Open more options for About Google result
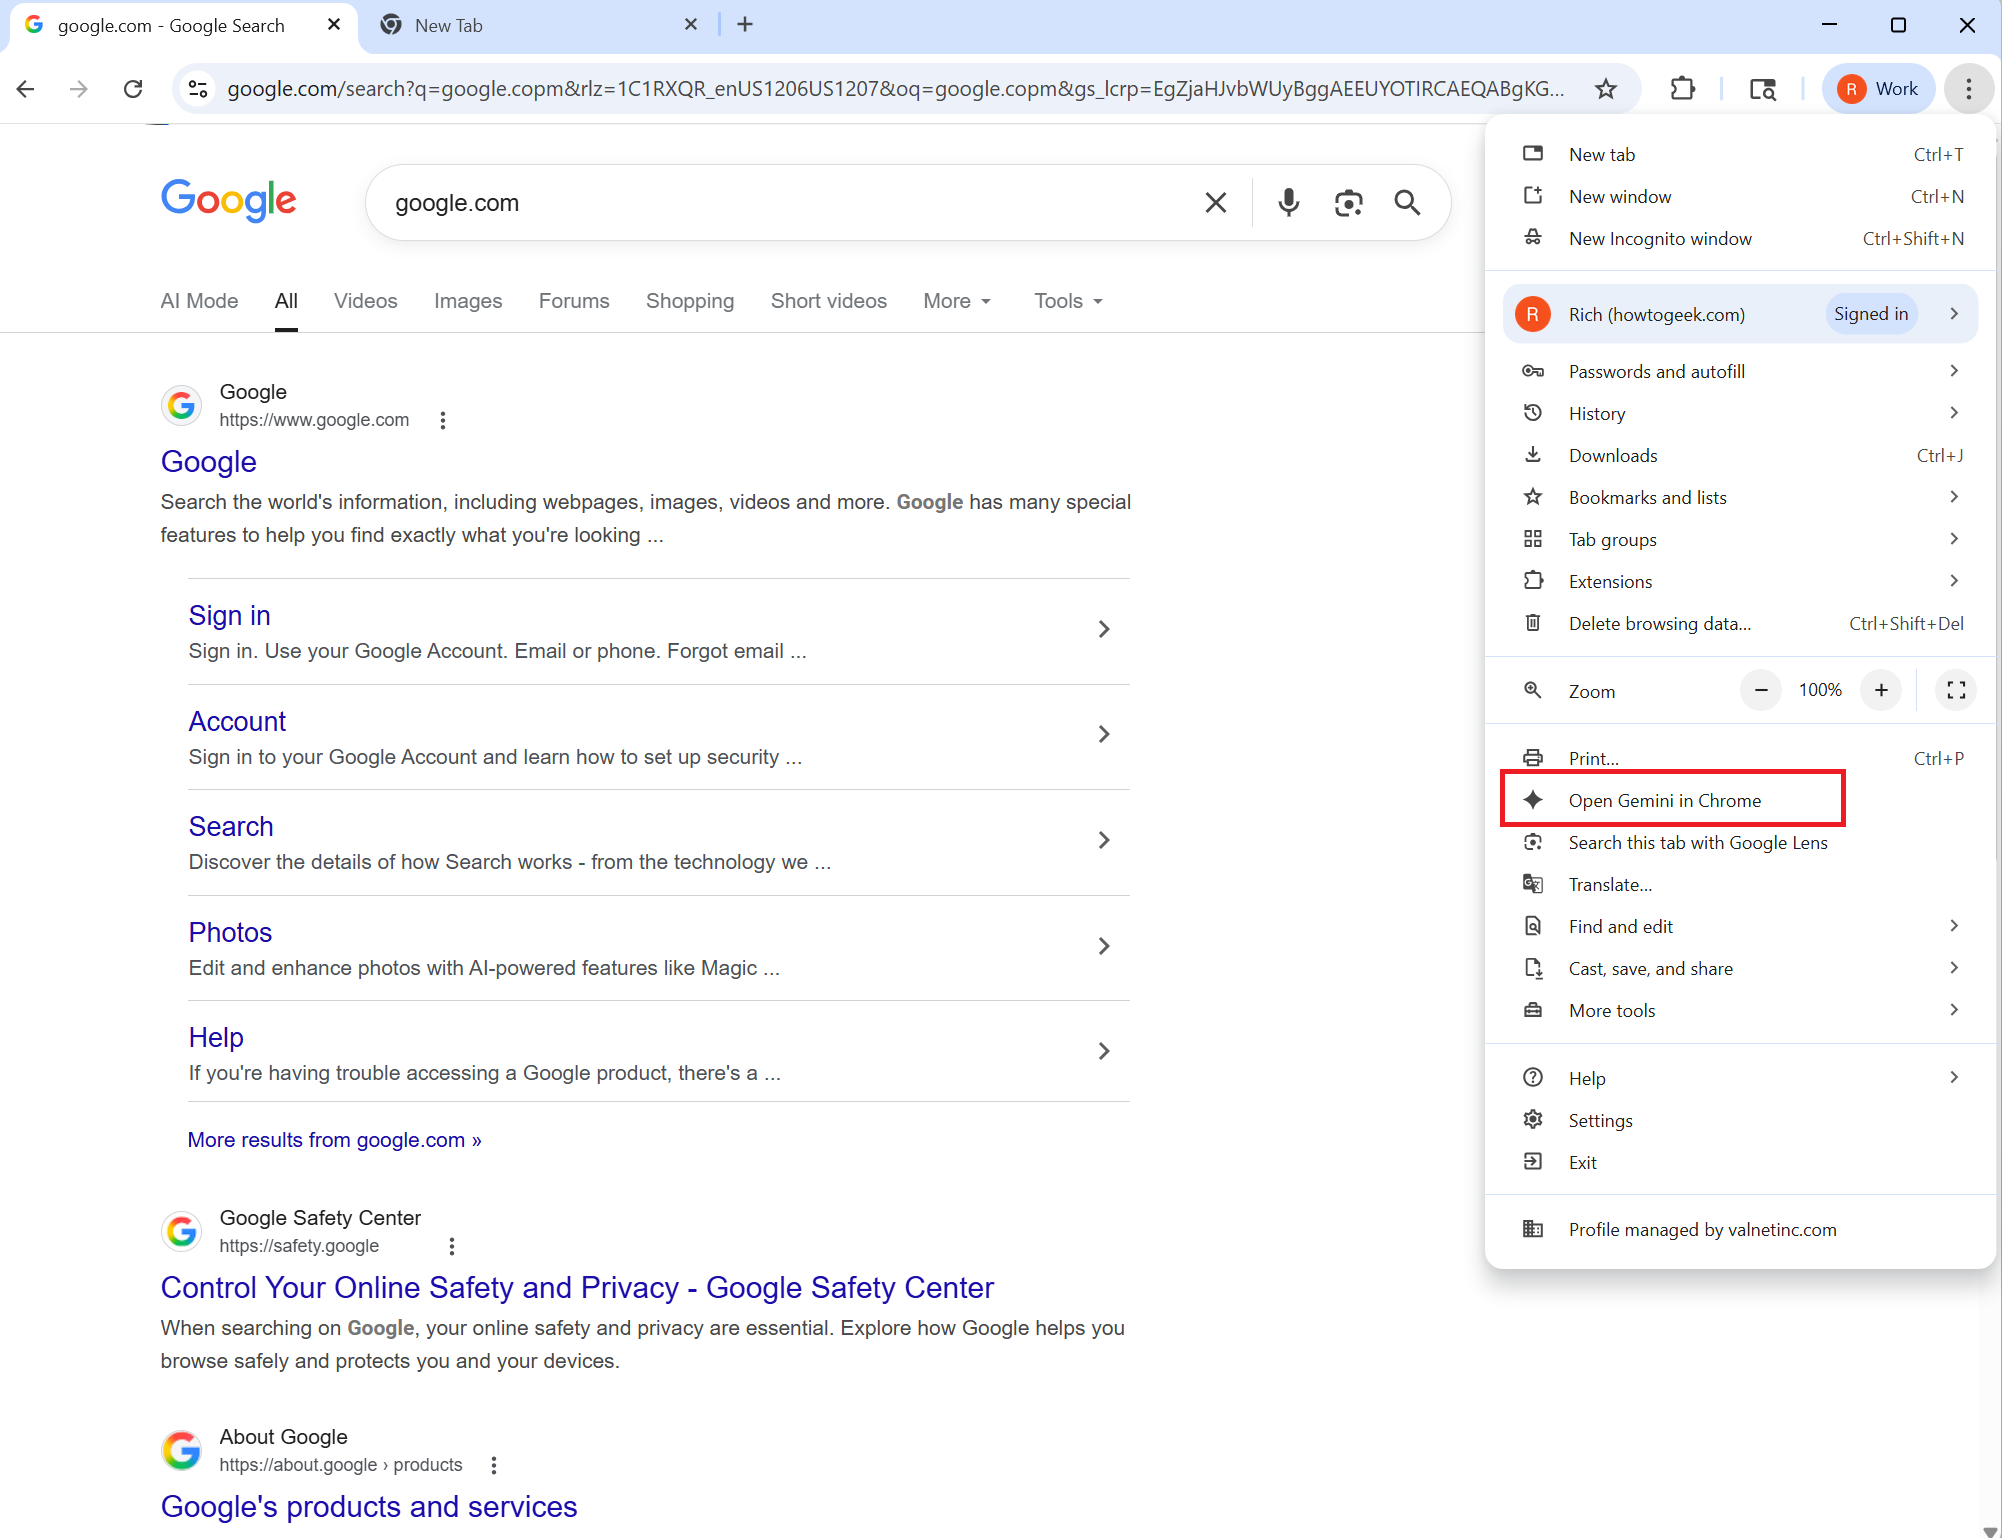Screen dimensions: 2002x1538 pyautogui.click(x=494, y=1465)
